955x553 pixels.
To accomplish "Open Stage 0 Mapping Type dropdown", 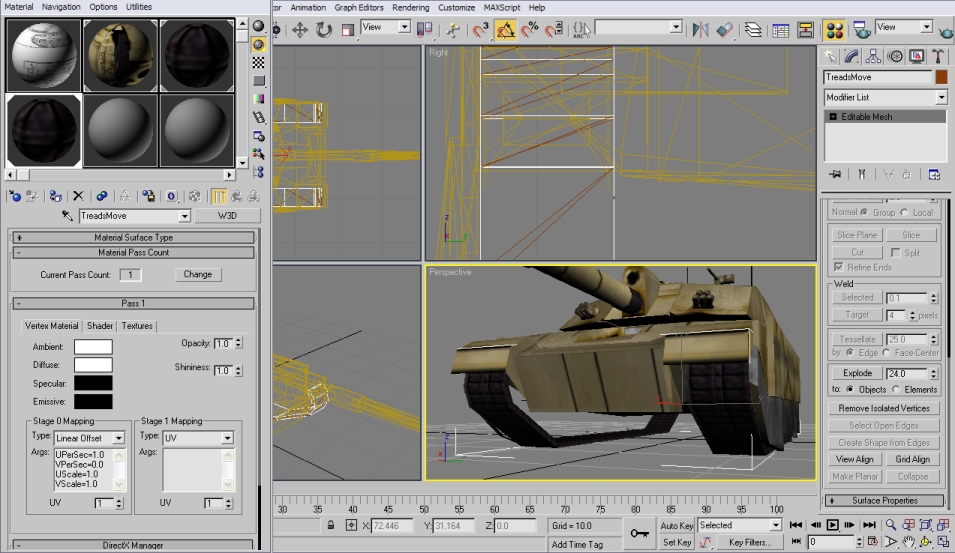I will pyautogui.click(x=119, y=438).
